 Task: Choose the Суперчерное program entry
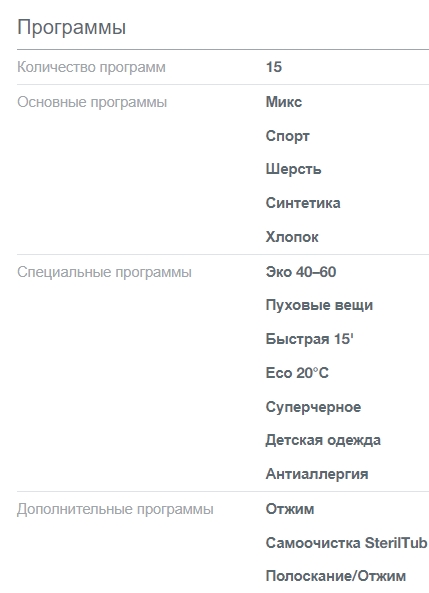314,407
